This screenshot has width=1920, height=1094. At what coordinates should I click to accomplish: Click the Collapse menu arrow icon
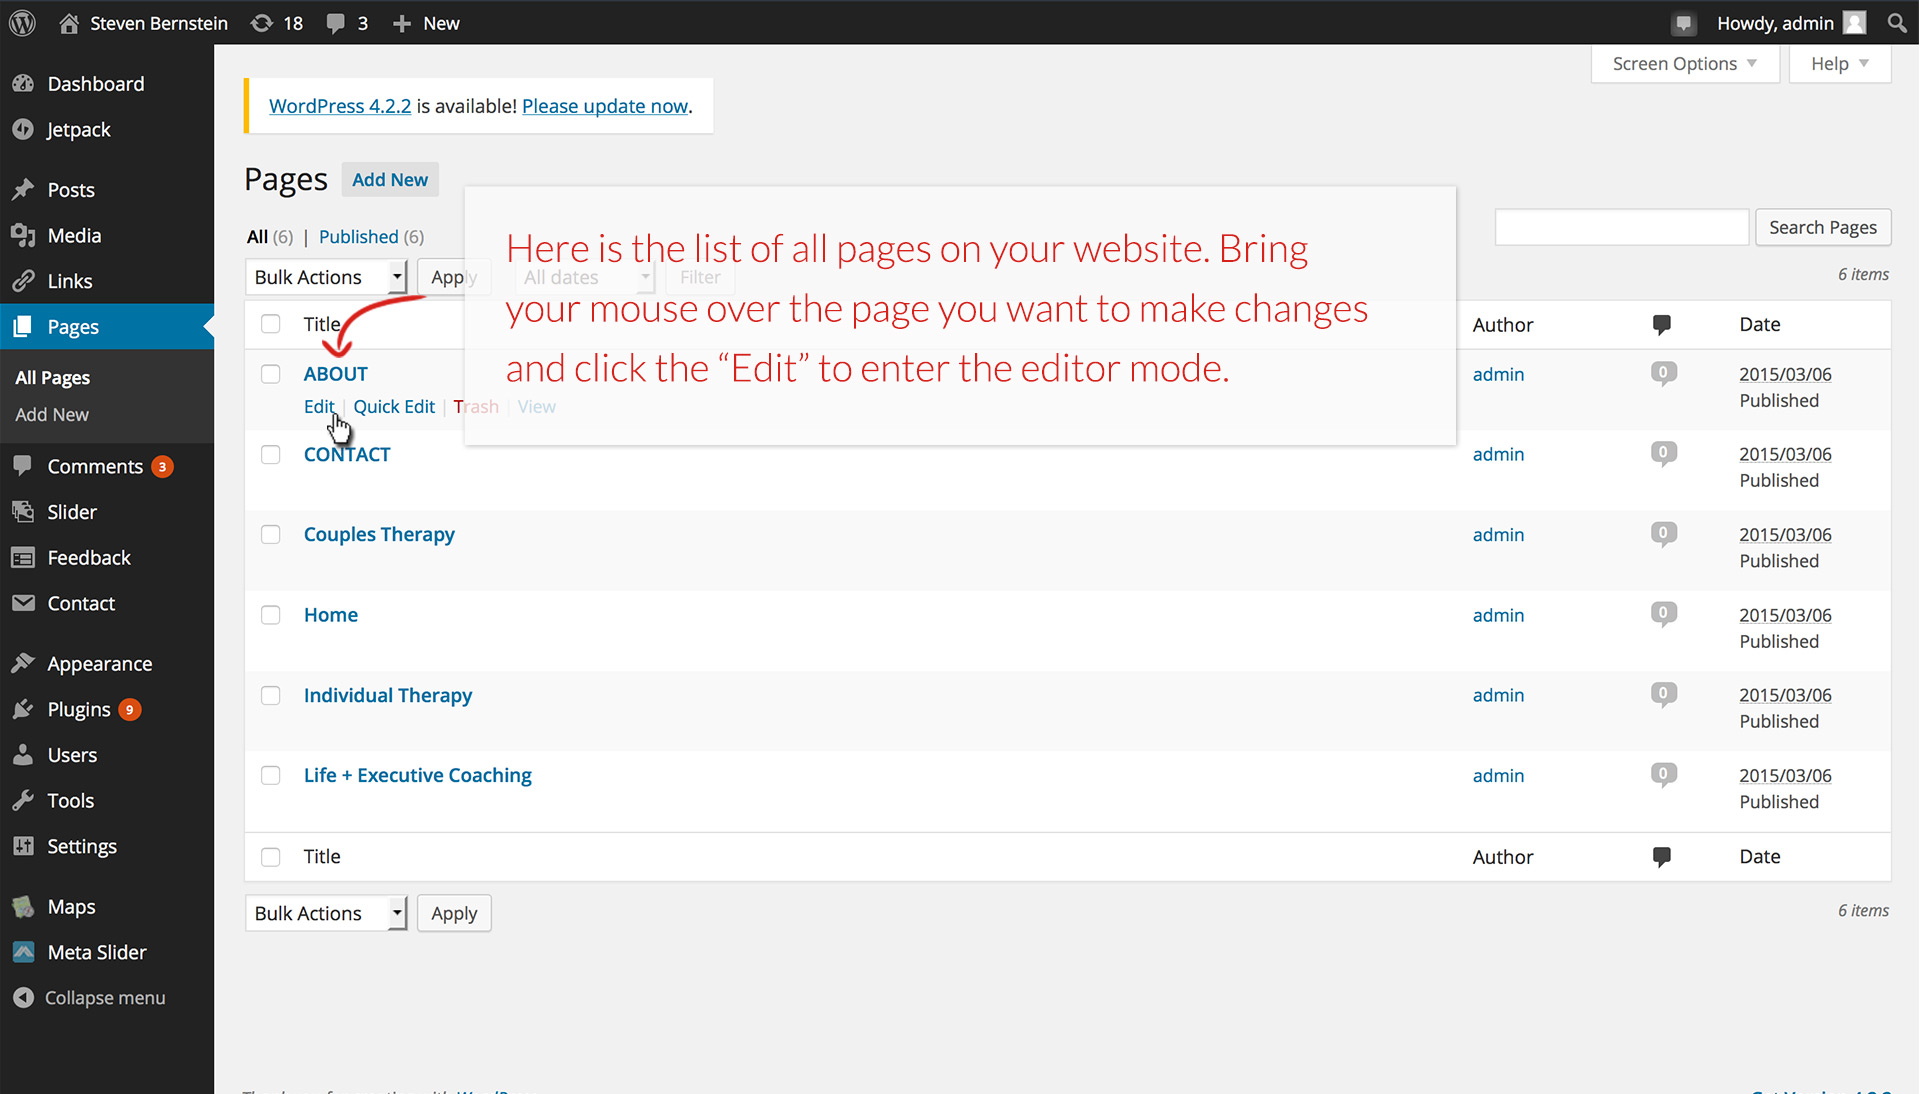point(23,998)
